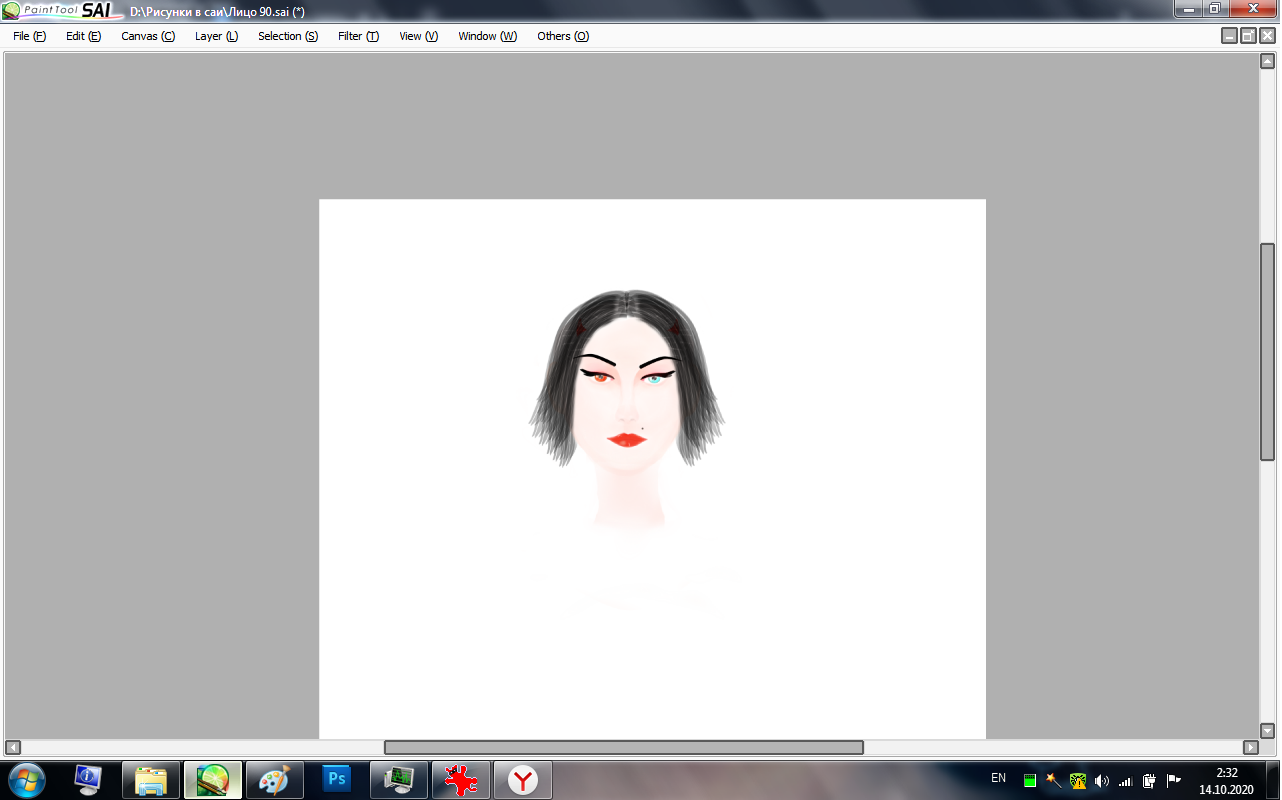Click the network signal tray icon
The width and height of the screenshot is (1282, 800).
[1125, 780]
